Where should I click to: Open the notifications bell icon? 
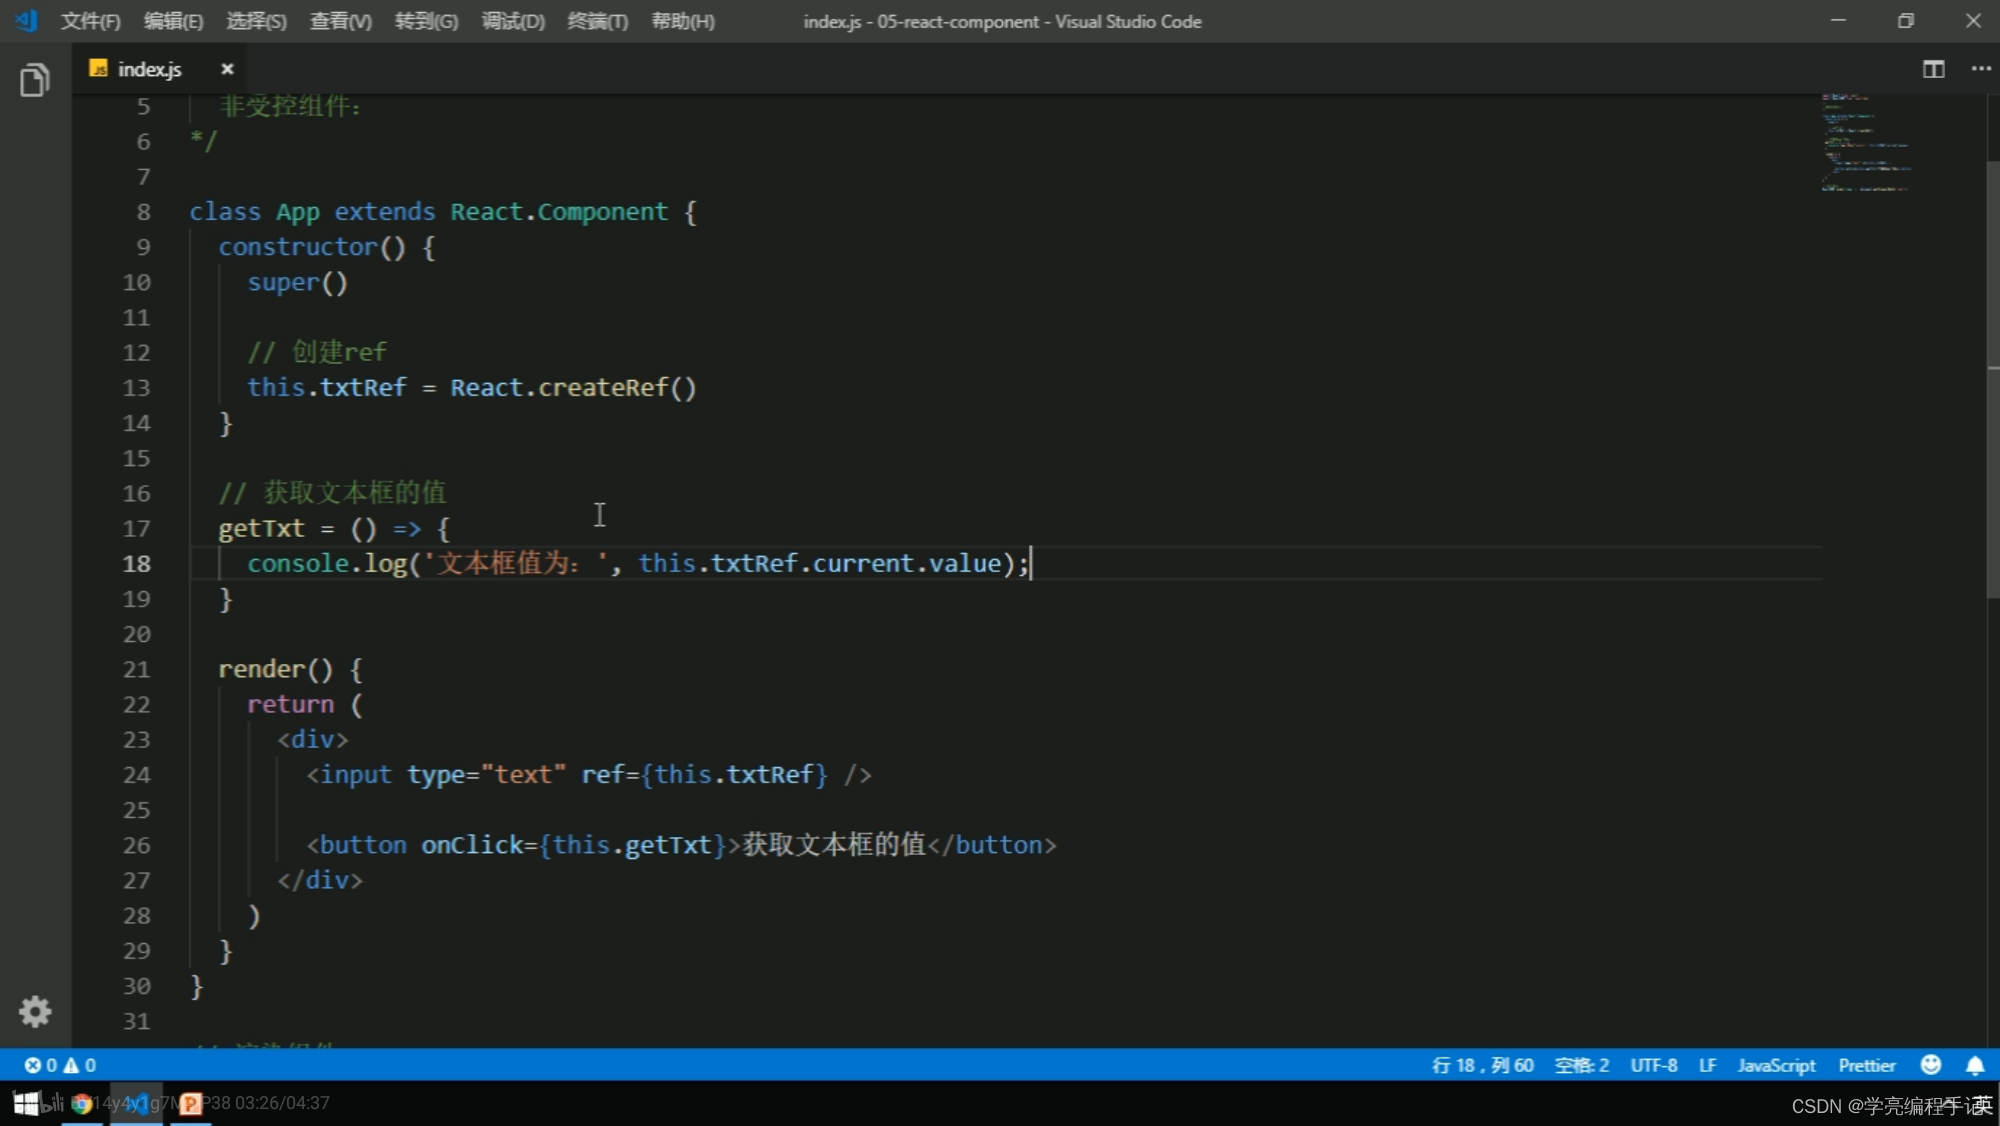(x=1975, y=1065)
